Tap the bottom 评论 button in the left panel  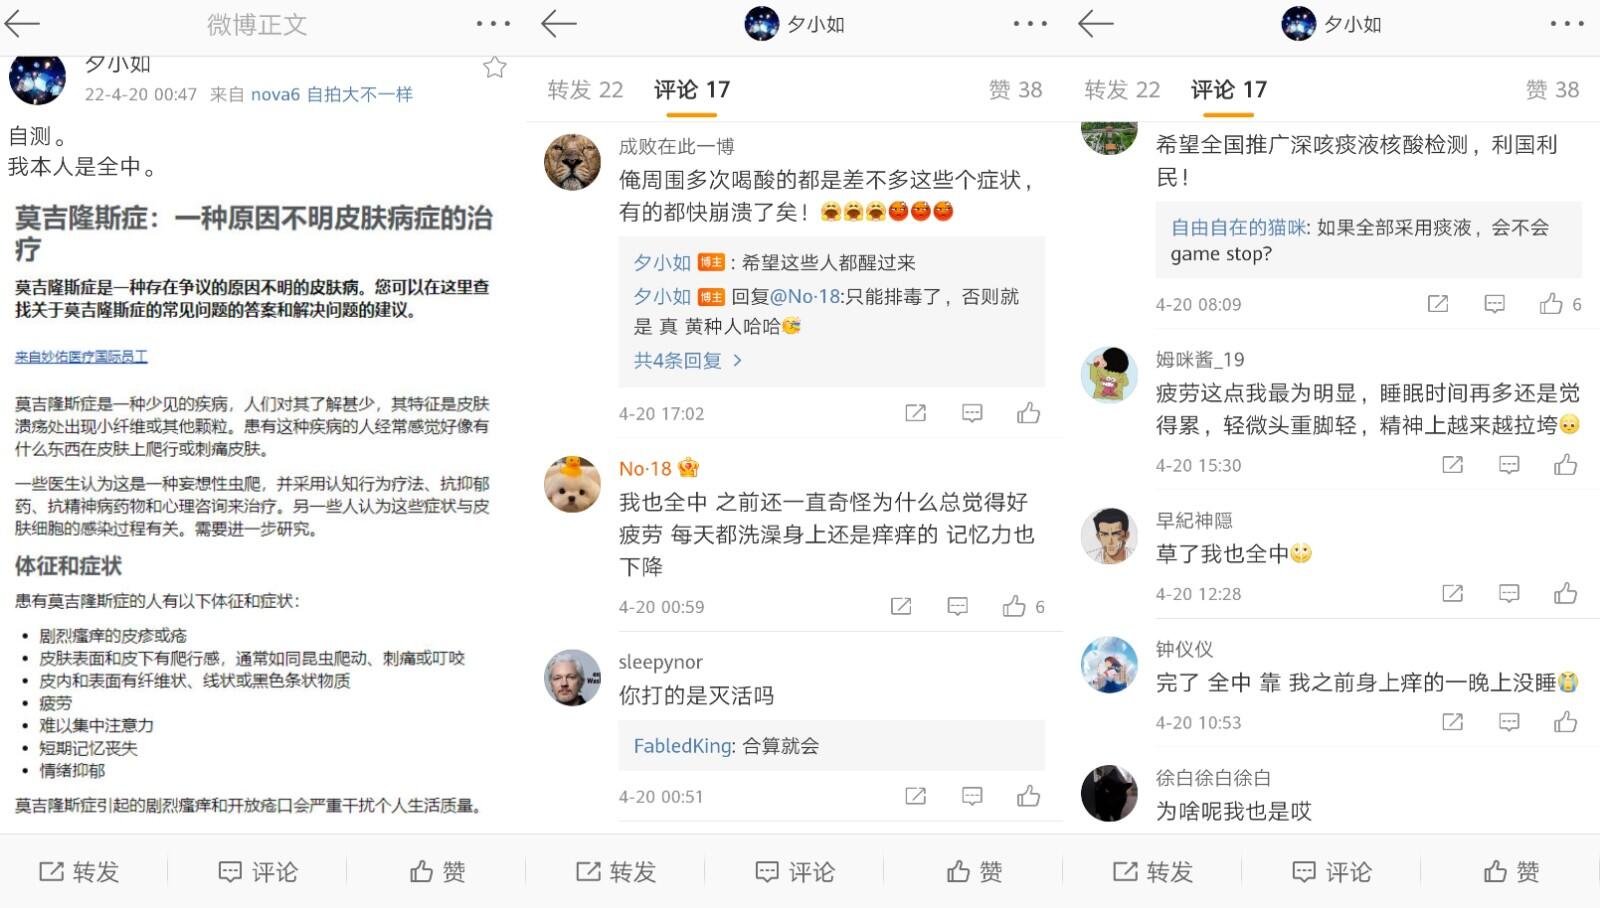(258, 872)
